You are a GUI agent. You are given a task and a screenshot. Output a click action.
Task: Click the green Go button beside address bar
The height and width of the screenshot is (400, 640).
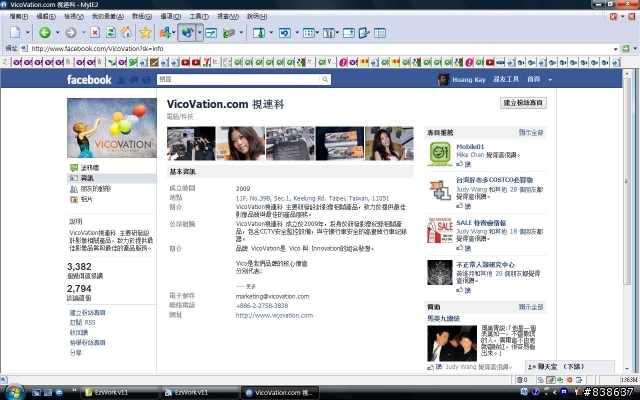[x=626, y=49]
